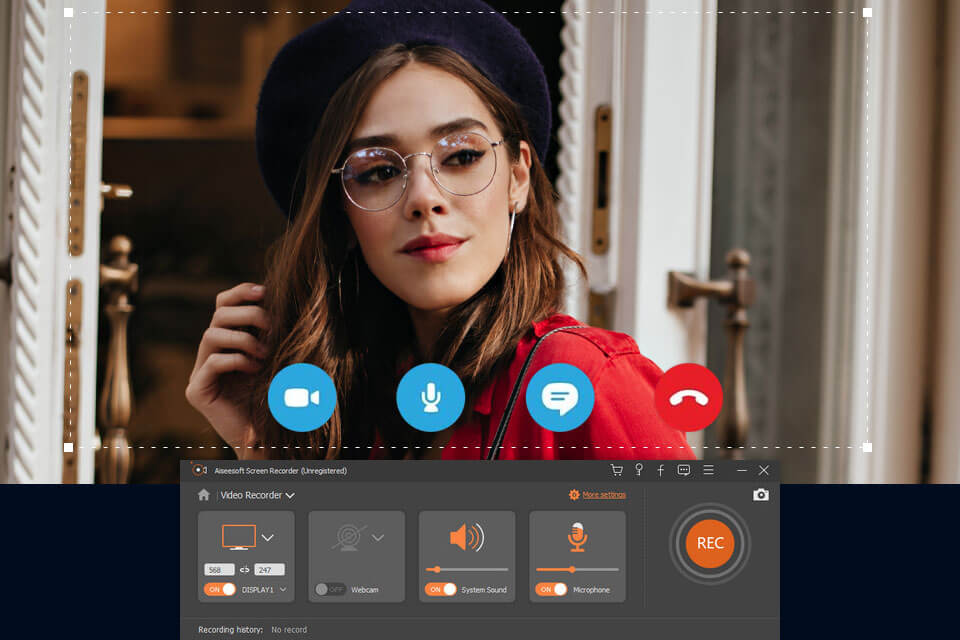Start recording with REC button

point(710,543)
